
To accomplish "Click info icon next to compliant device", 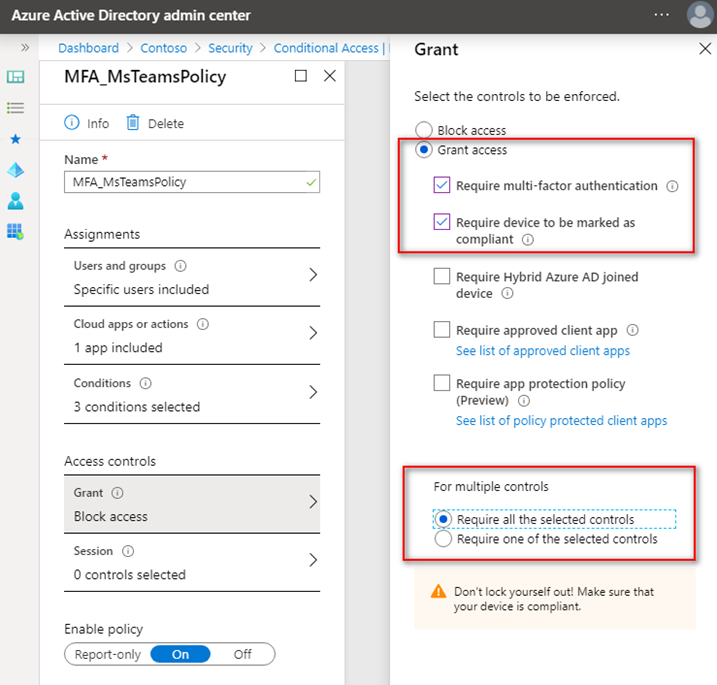I will (x=528, y=240).
